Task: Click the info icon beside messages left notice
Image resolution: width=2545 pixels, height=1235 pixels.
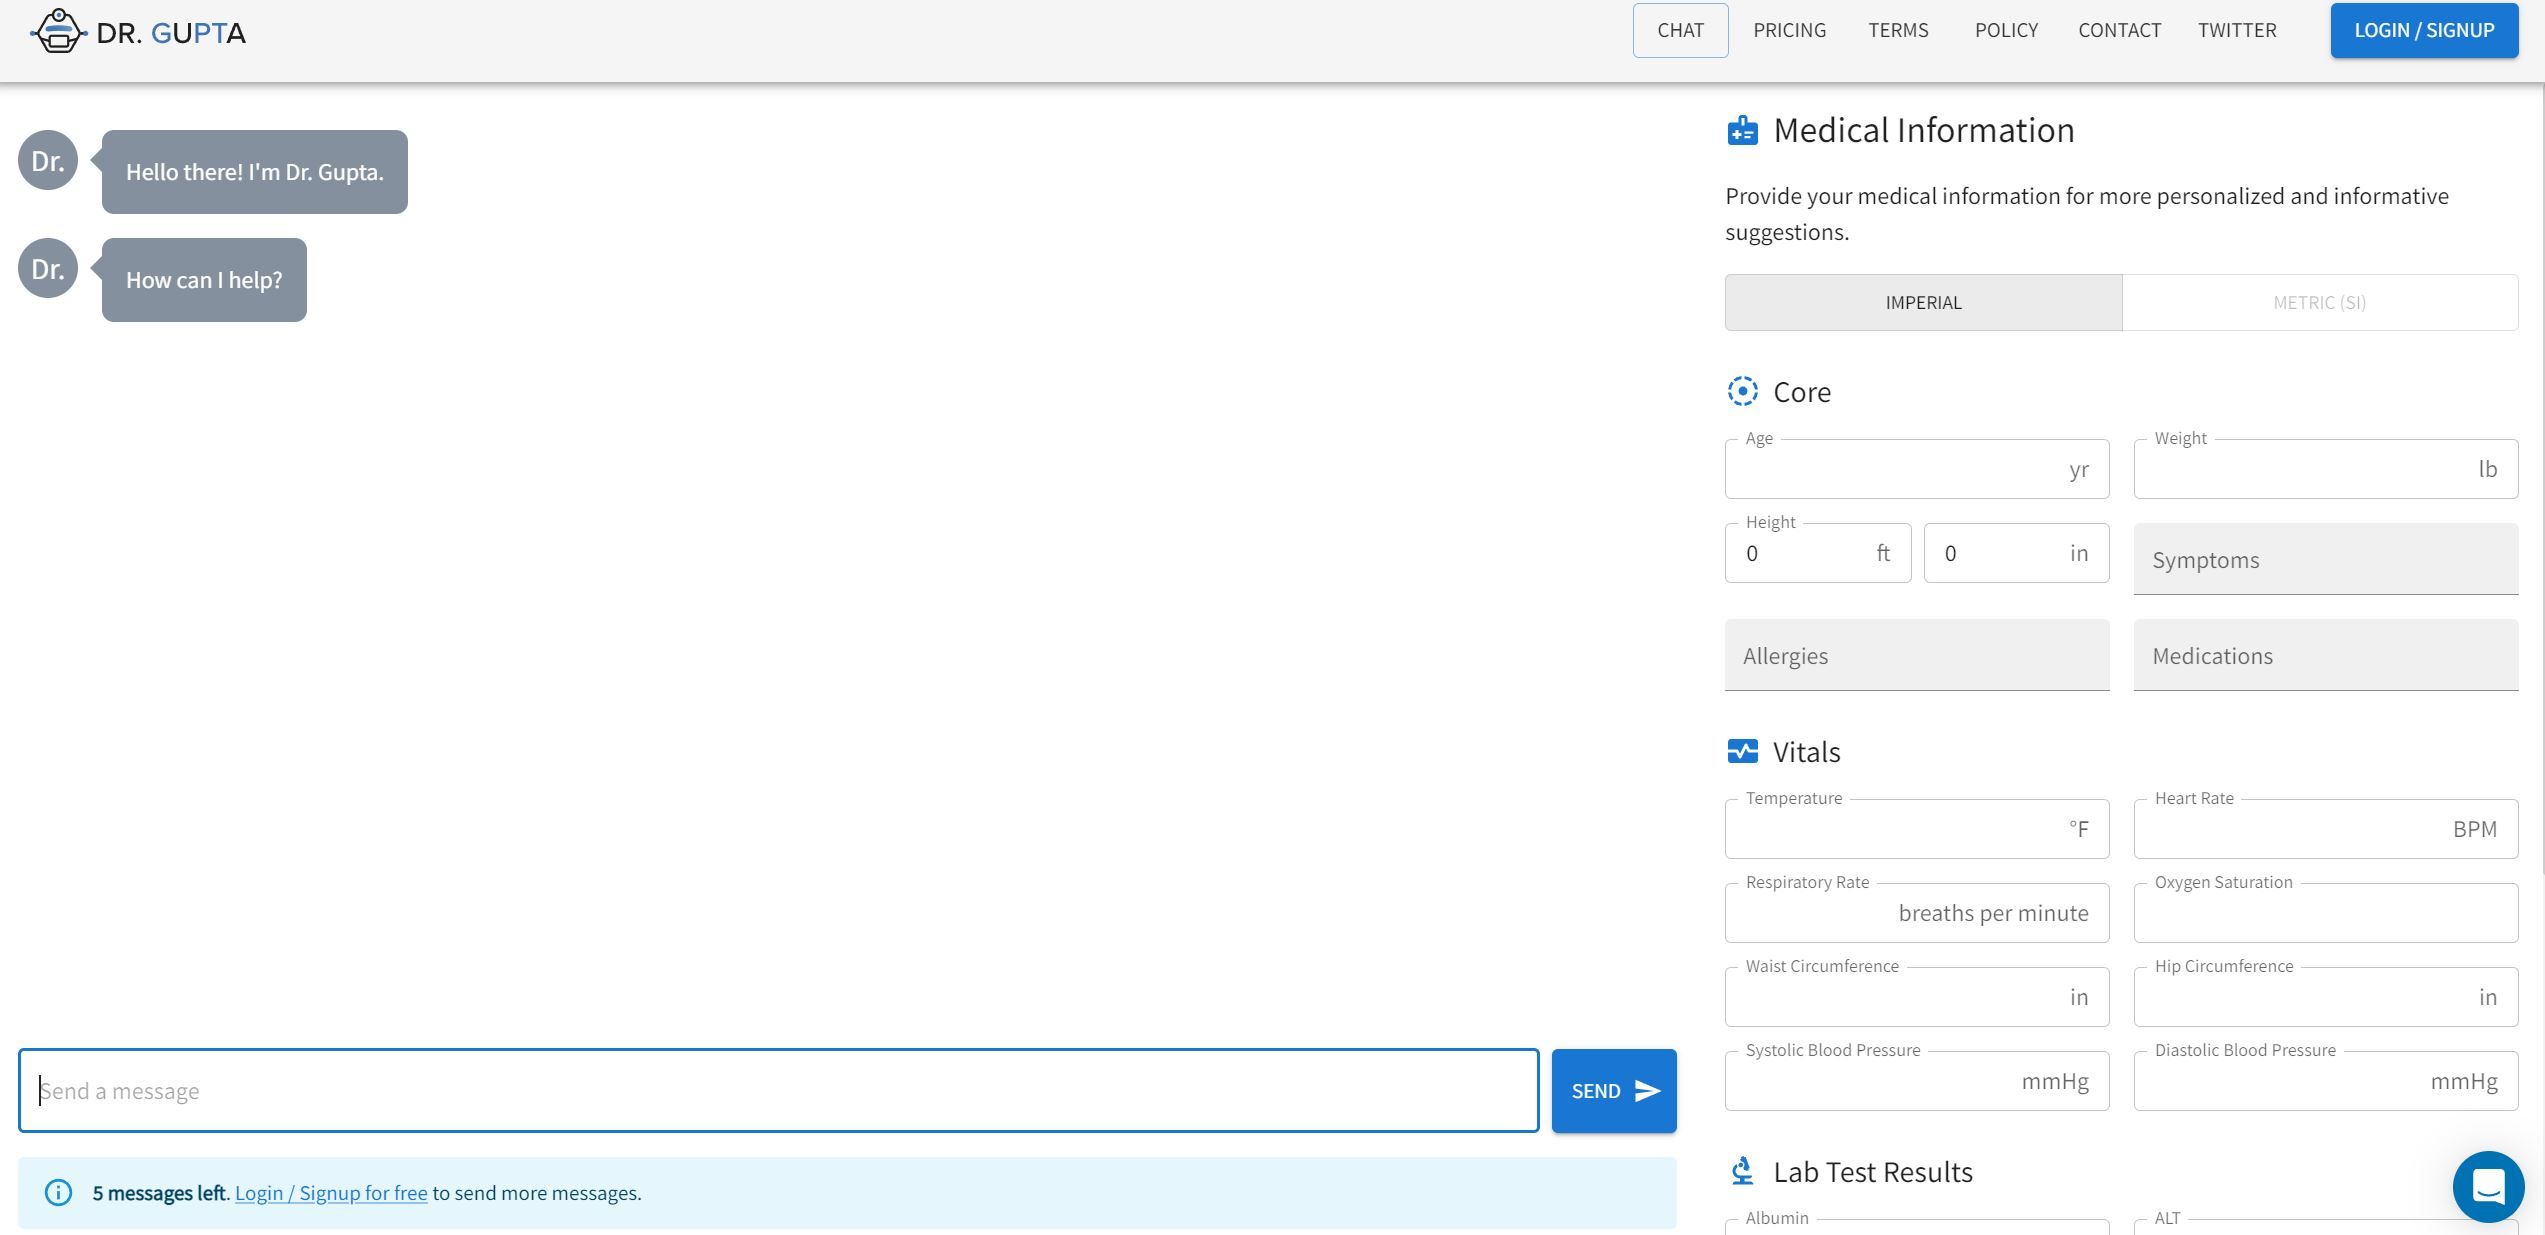Action: [58, 1192]
